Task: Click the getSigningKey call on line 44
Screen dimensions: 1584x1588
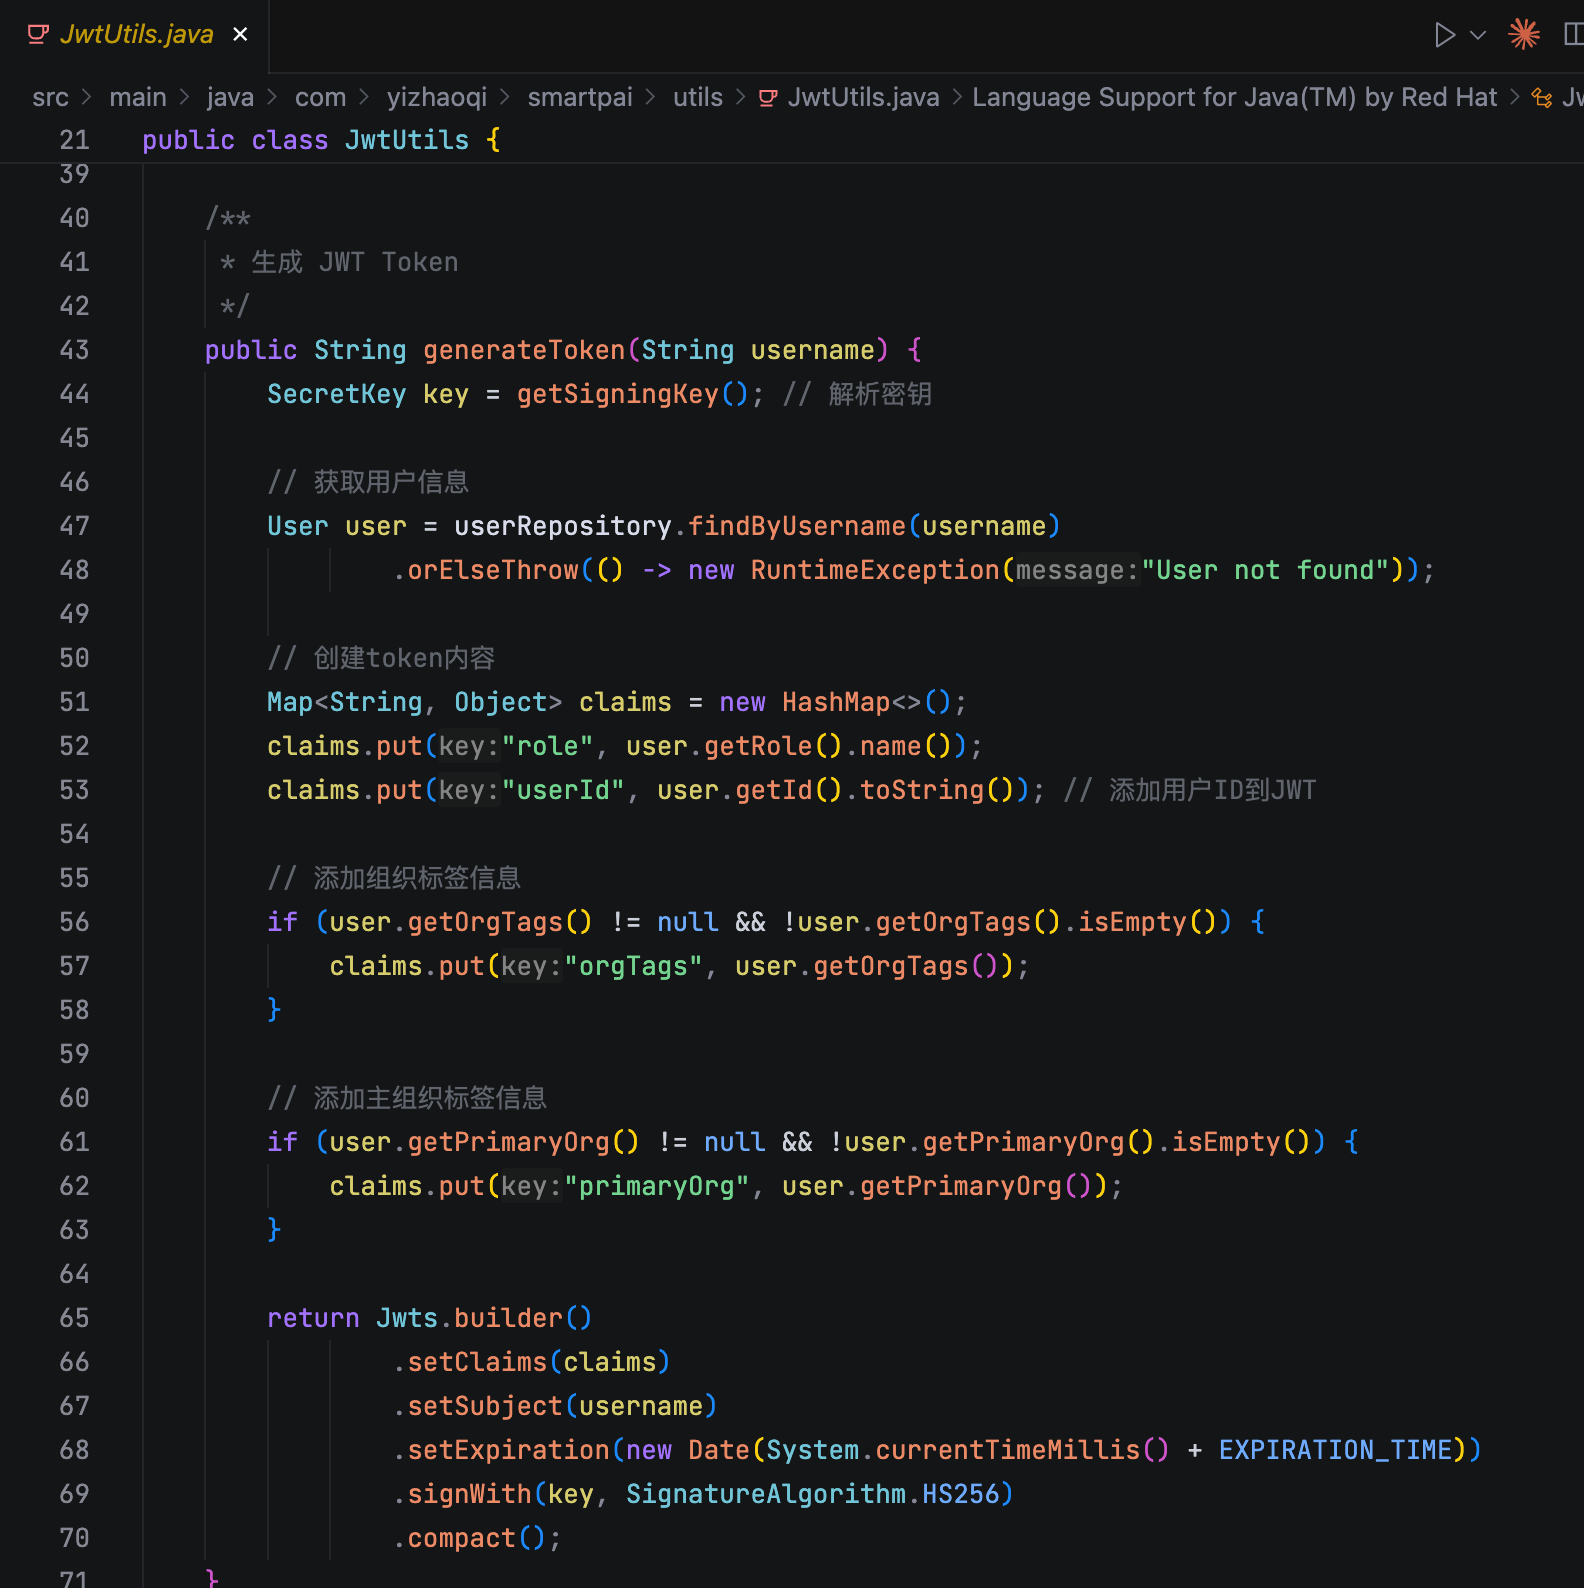Action: pos(618,394)
